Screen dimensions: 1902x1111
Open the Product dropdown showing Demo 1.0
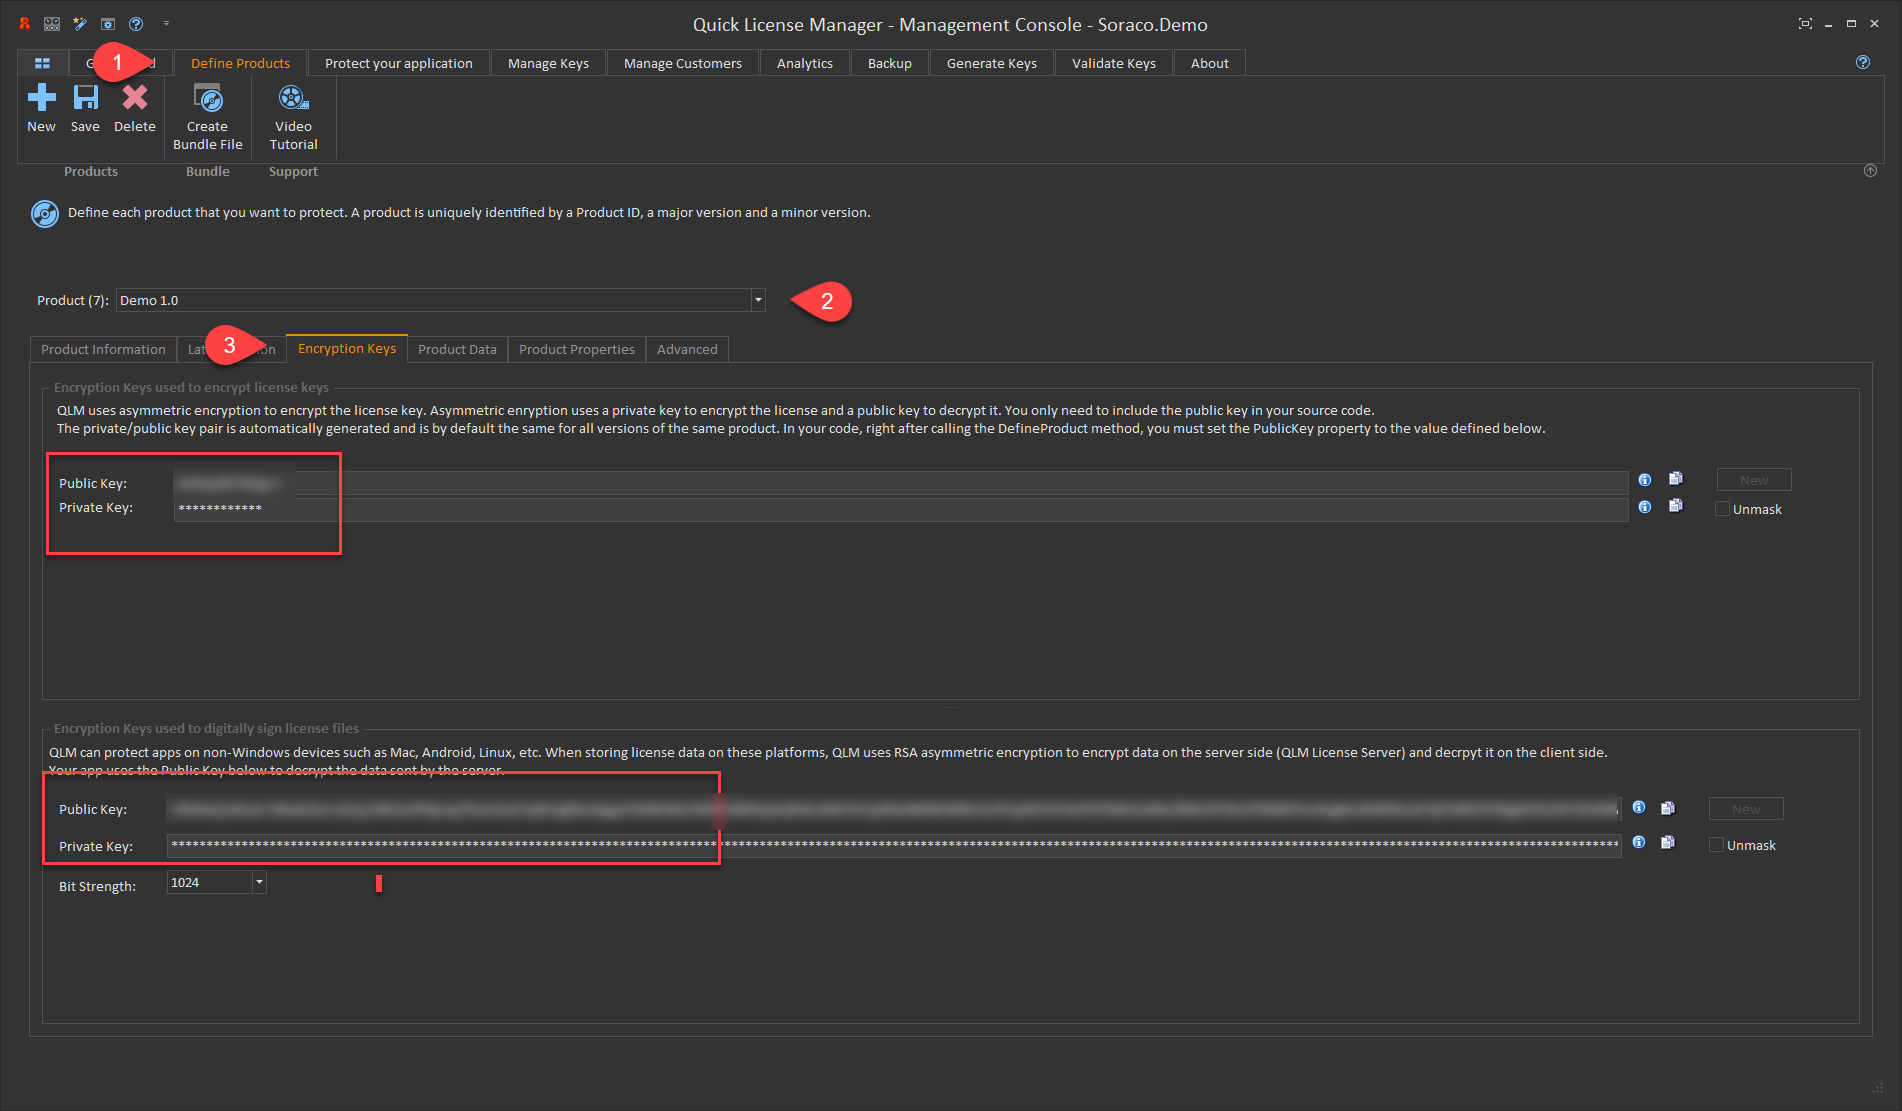pyautogui.click(x=758, y=300)
